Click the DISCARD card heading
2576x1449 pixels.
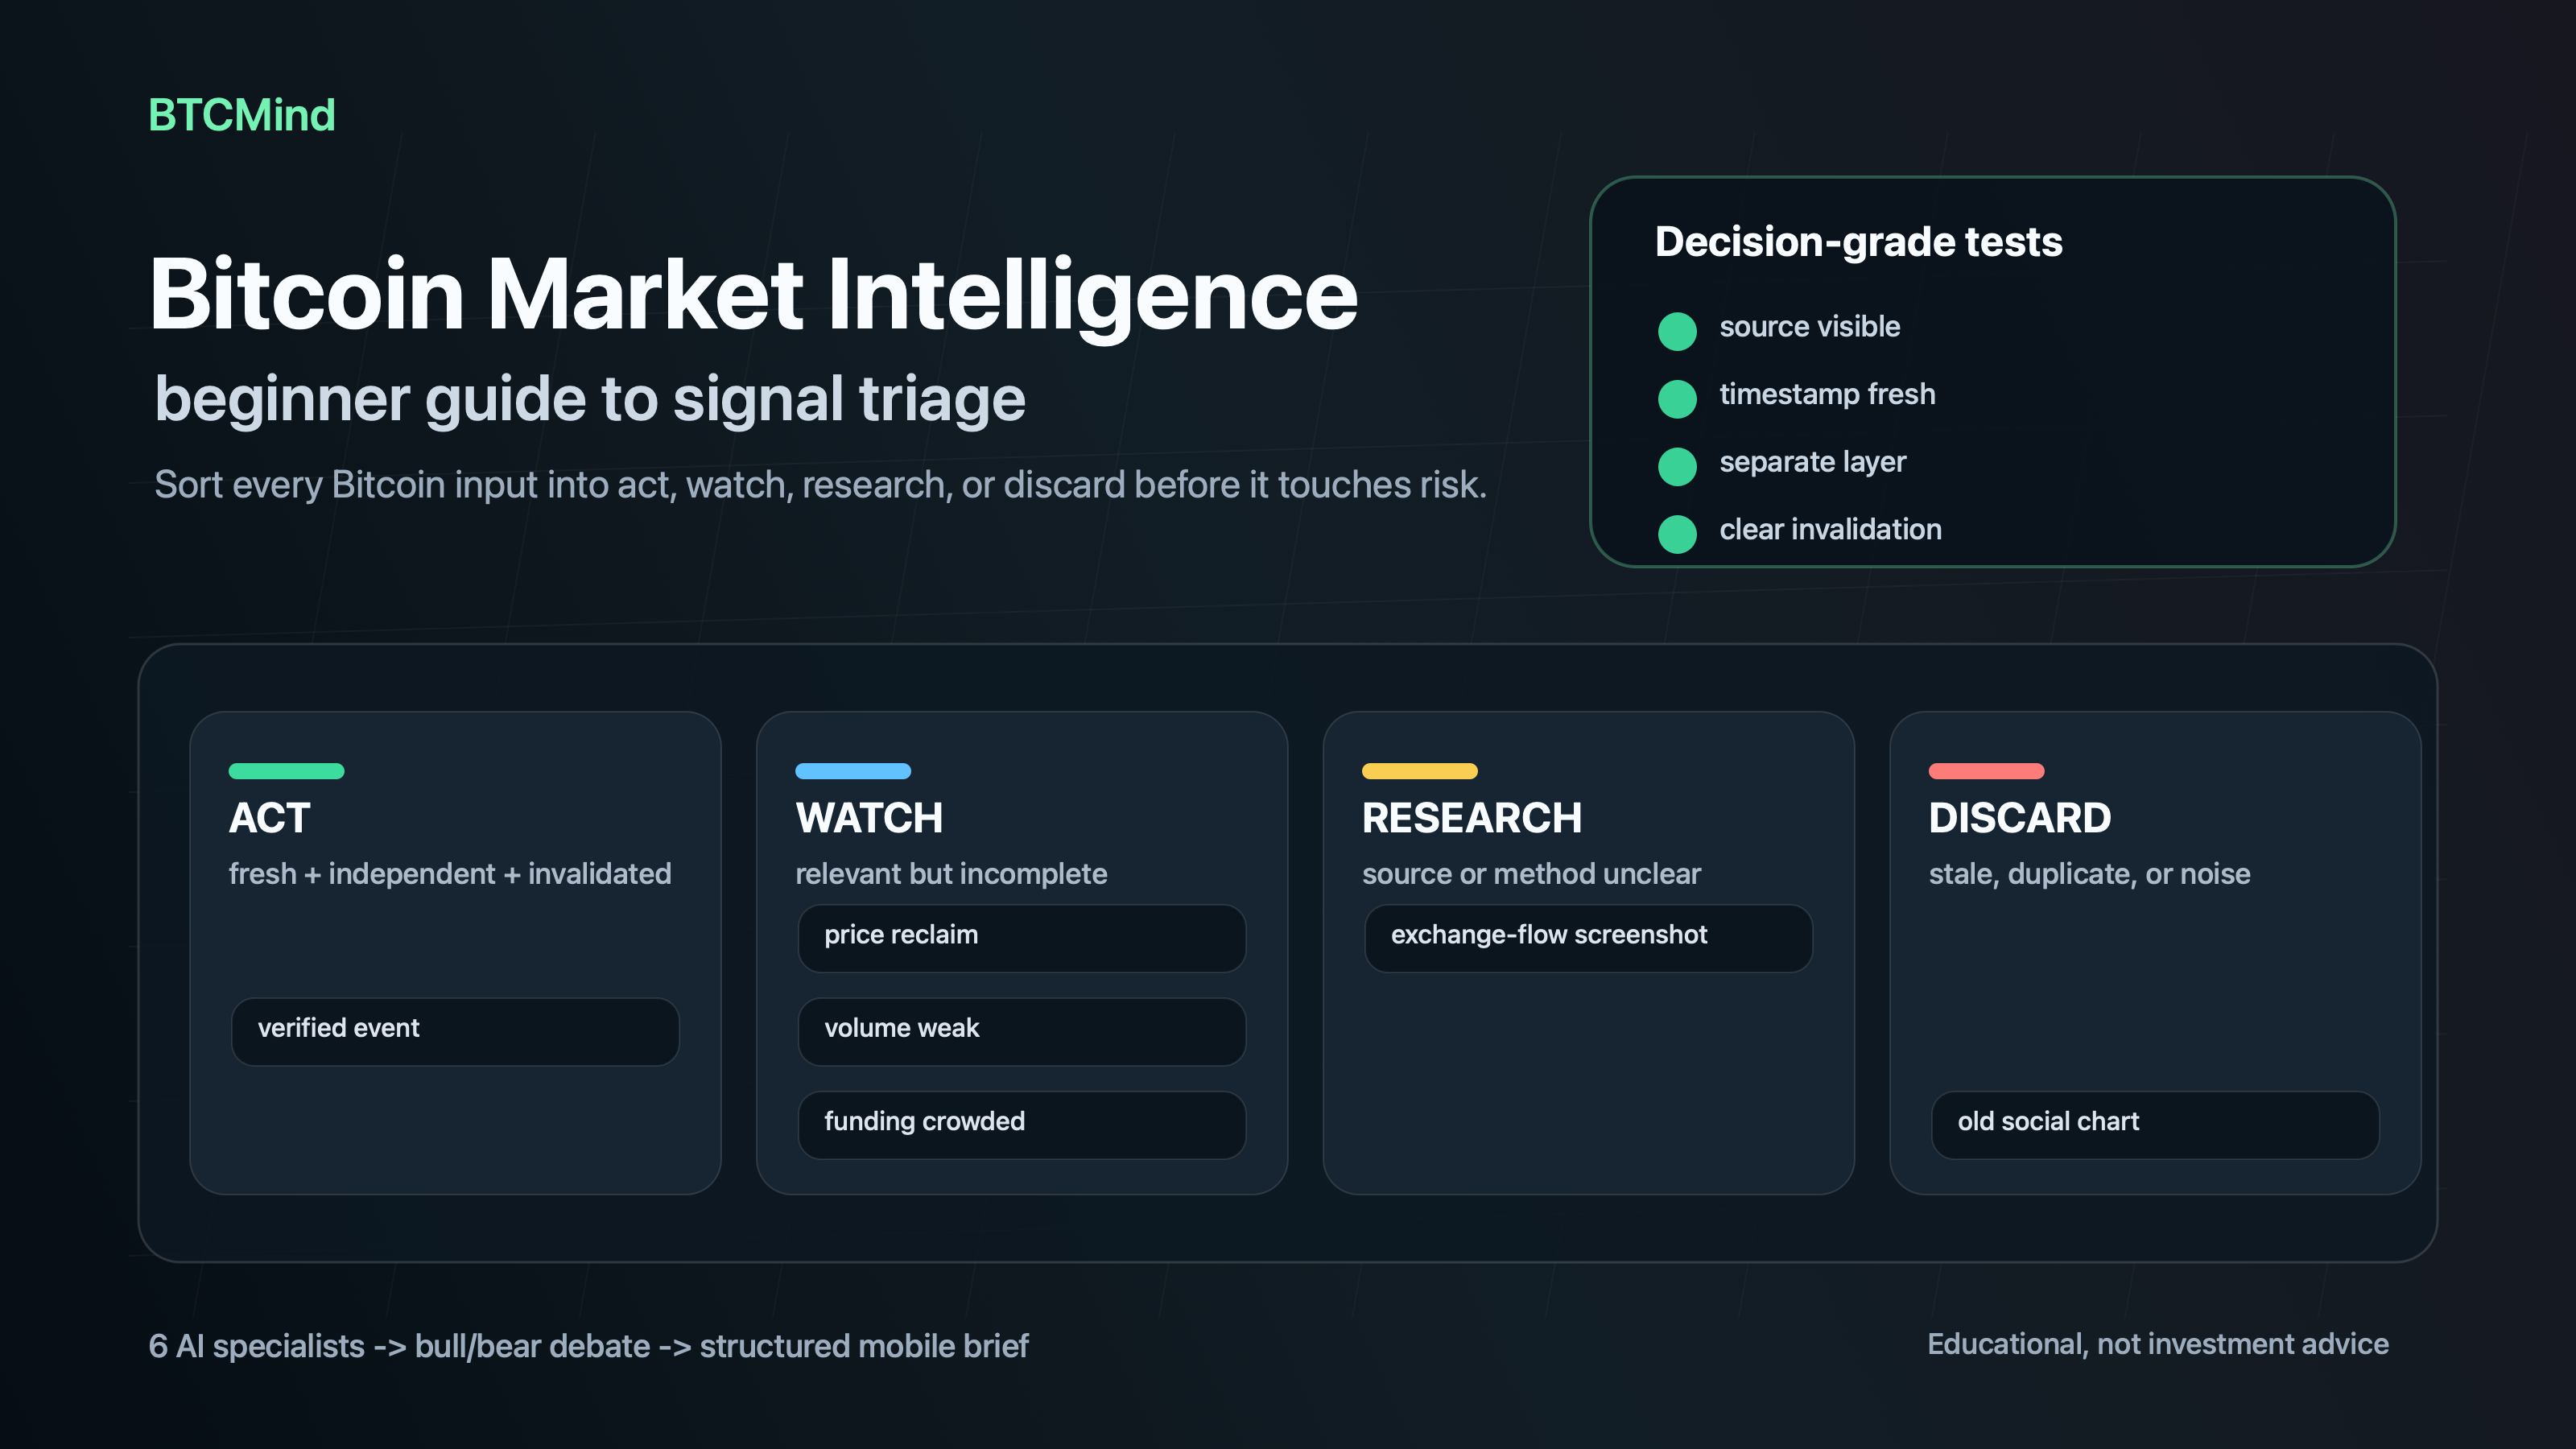(2019, 818)
